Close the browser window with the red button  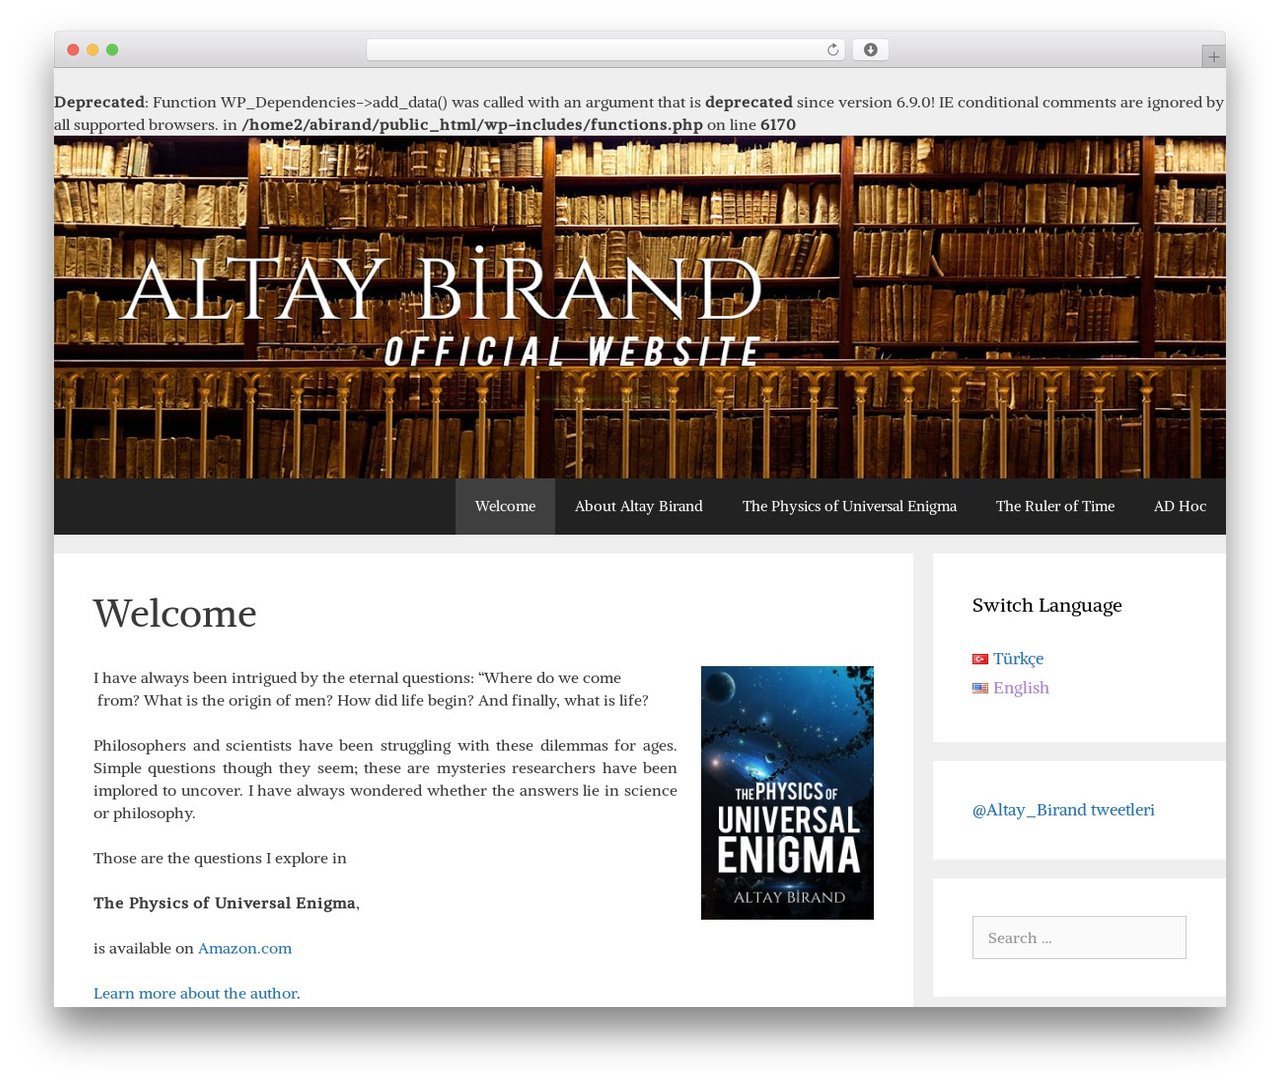point(73,50)
